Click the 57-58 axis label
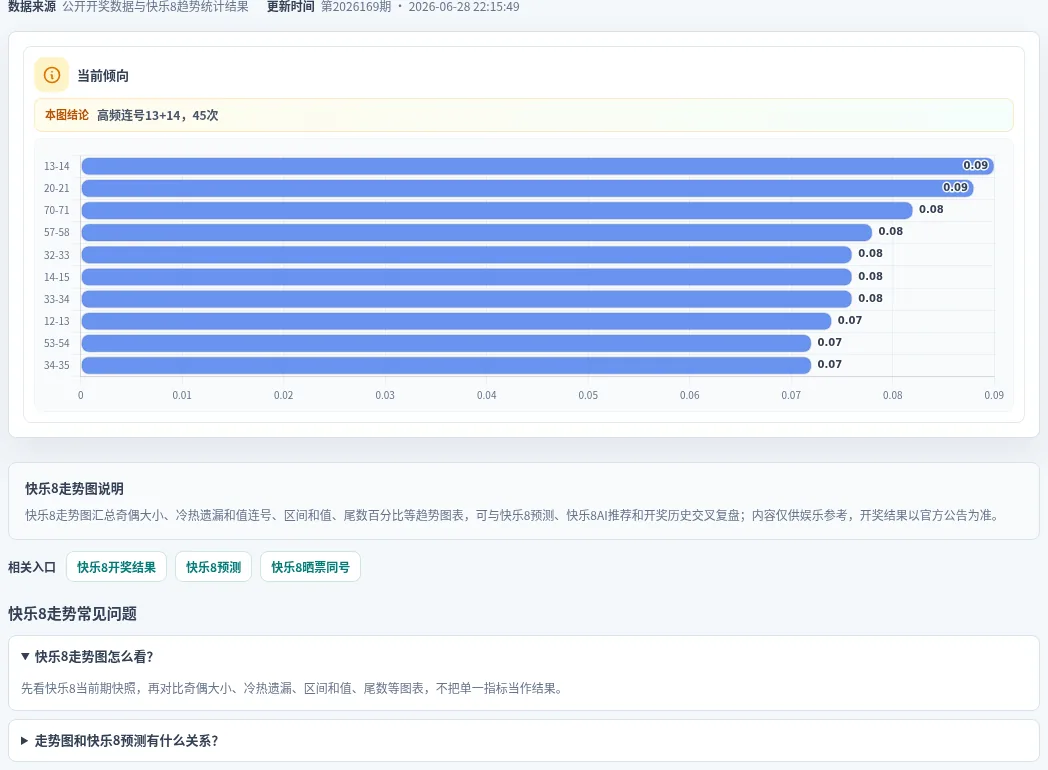This screenshot has height=770, width=1048. pyautogui.click(x=57, y=232)
